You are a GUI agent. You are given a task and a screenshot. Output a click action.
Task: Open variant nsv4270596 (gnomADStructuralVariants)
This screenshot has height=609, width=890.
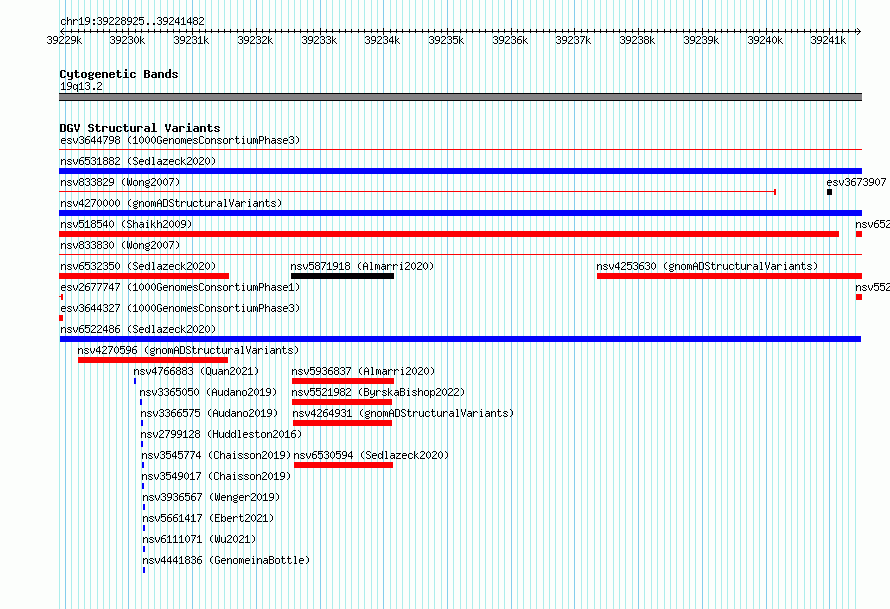click(x=188, y=350)
